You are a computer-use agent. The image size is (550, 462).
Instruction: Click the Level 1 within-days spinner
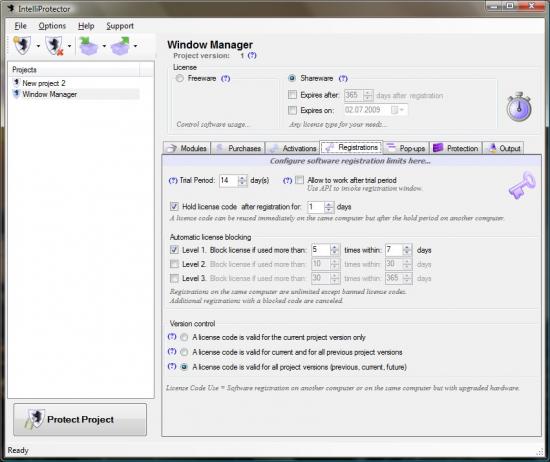pos(407,250)
